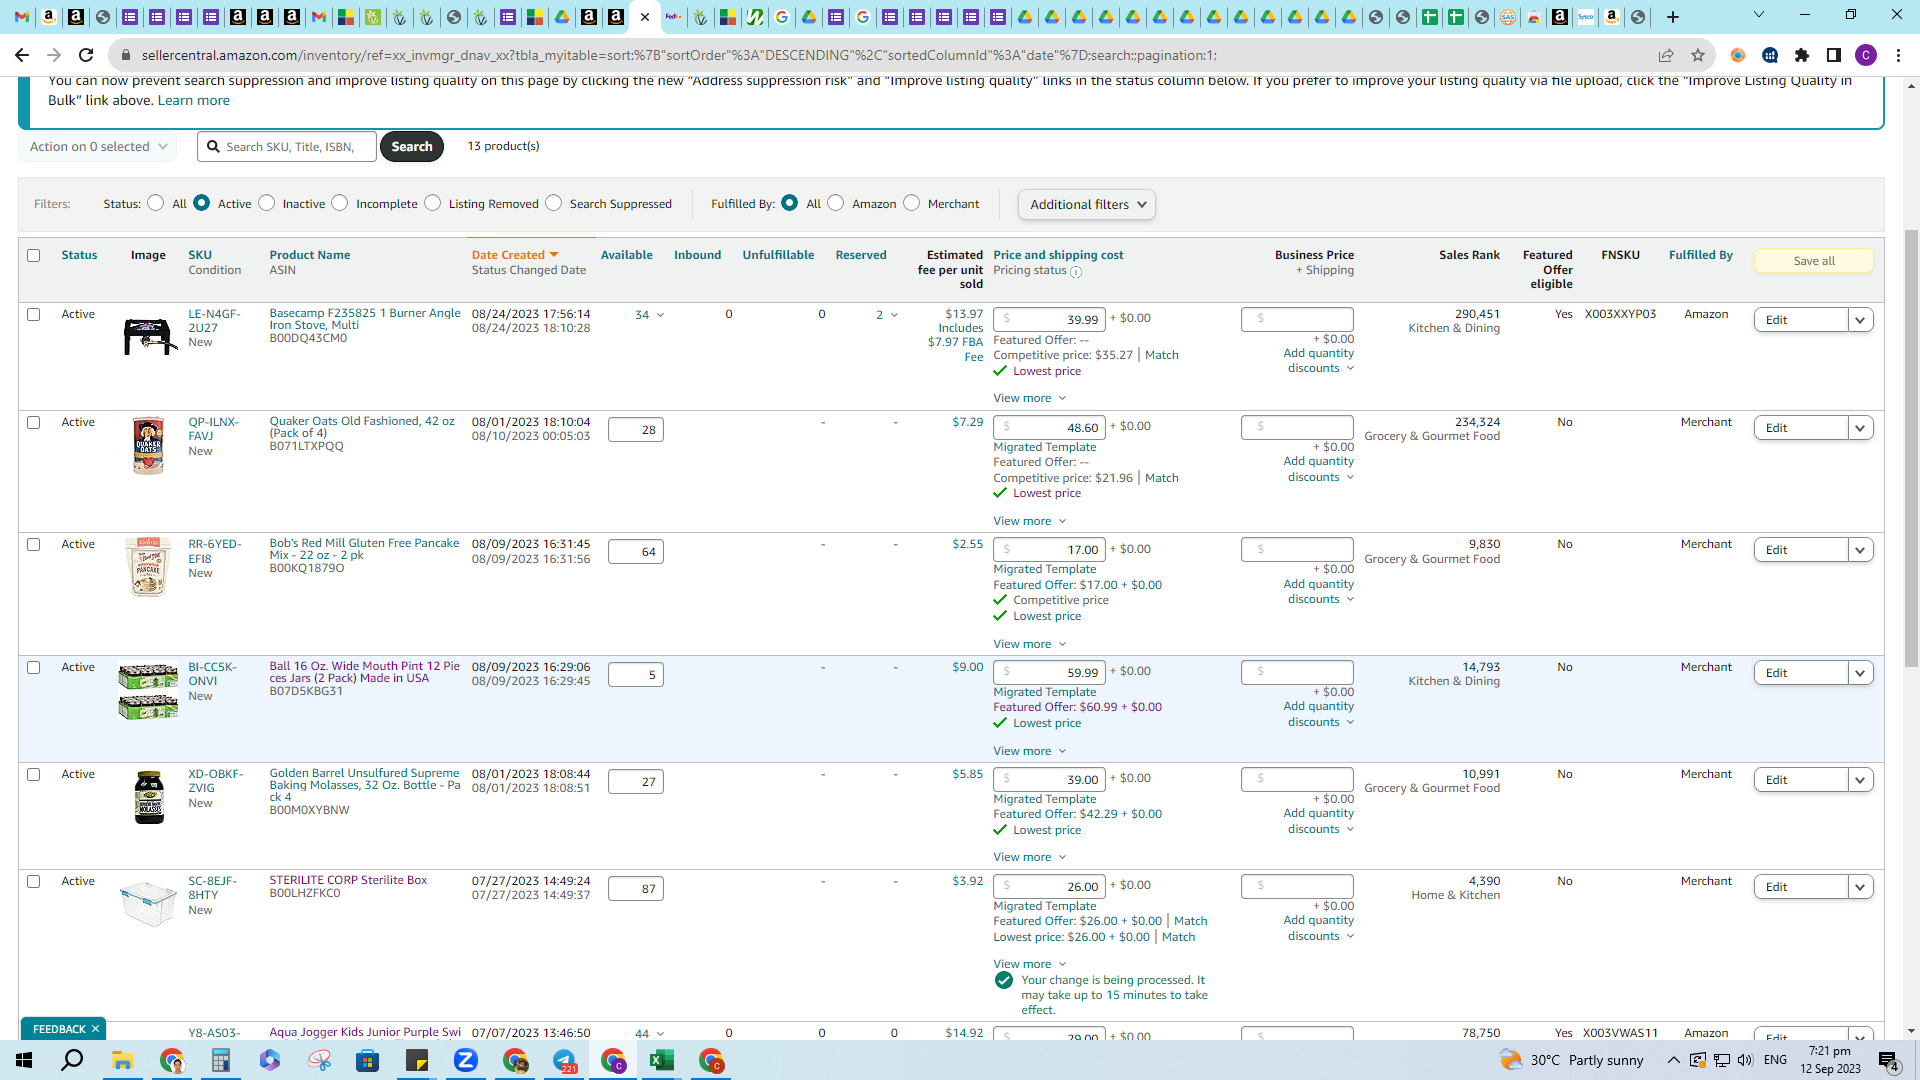Viewport: 1920px width, 1080px height.
Task: Open the Chrome profile avatar menu
Action: [1866, 55]
